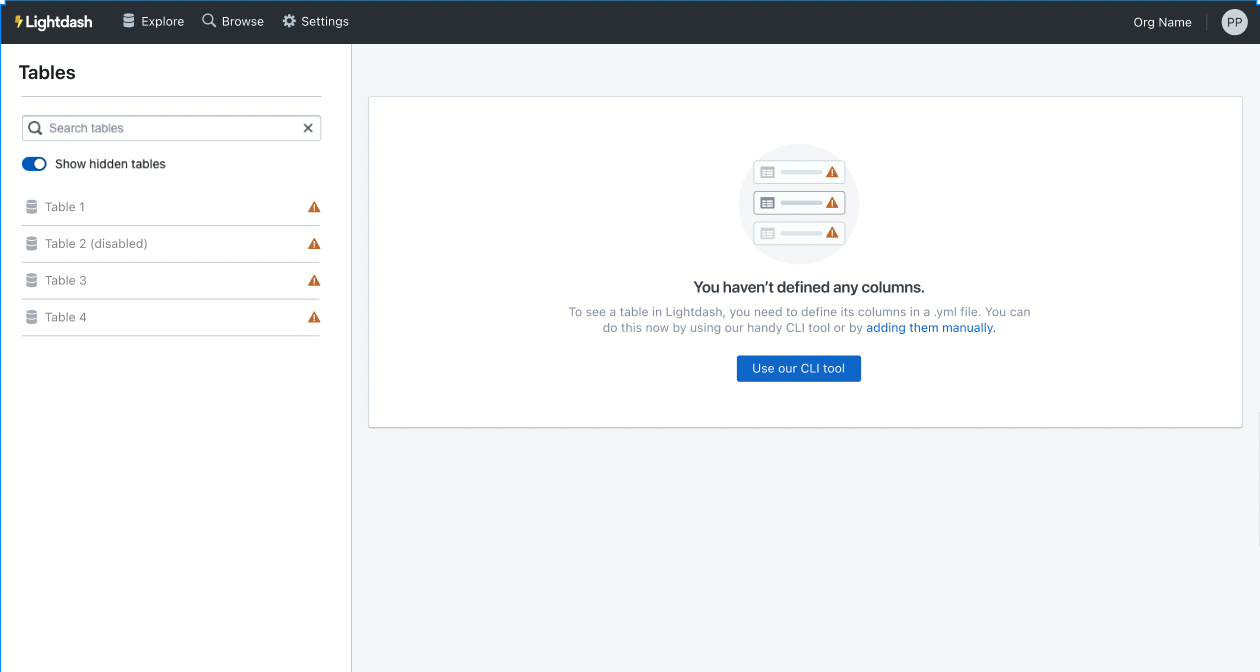Viewport: 1260px width, 672px height.
Task: Focus the Search tables field
Action: [x=171, y=128]
